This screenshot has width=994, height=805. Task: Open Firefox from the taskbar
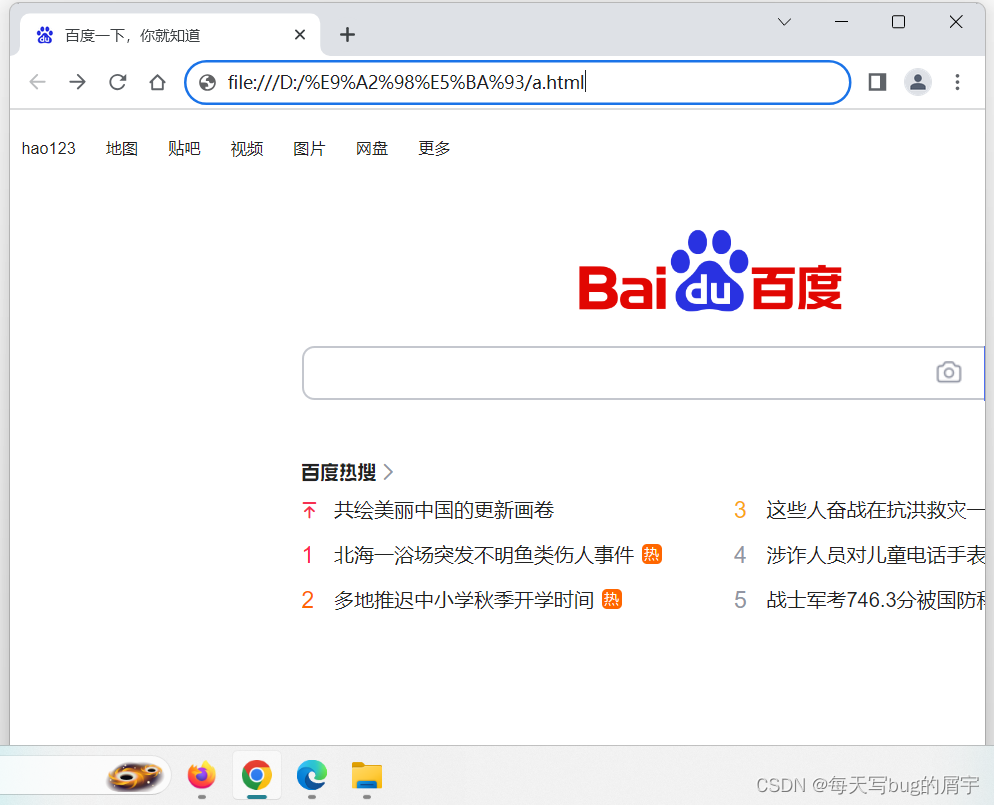point(202,776)
